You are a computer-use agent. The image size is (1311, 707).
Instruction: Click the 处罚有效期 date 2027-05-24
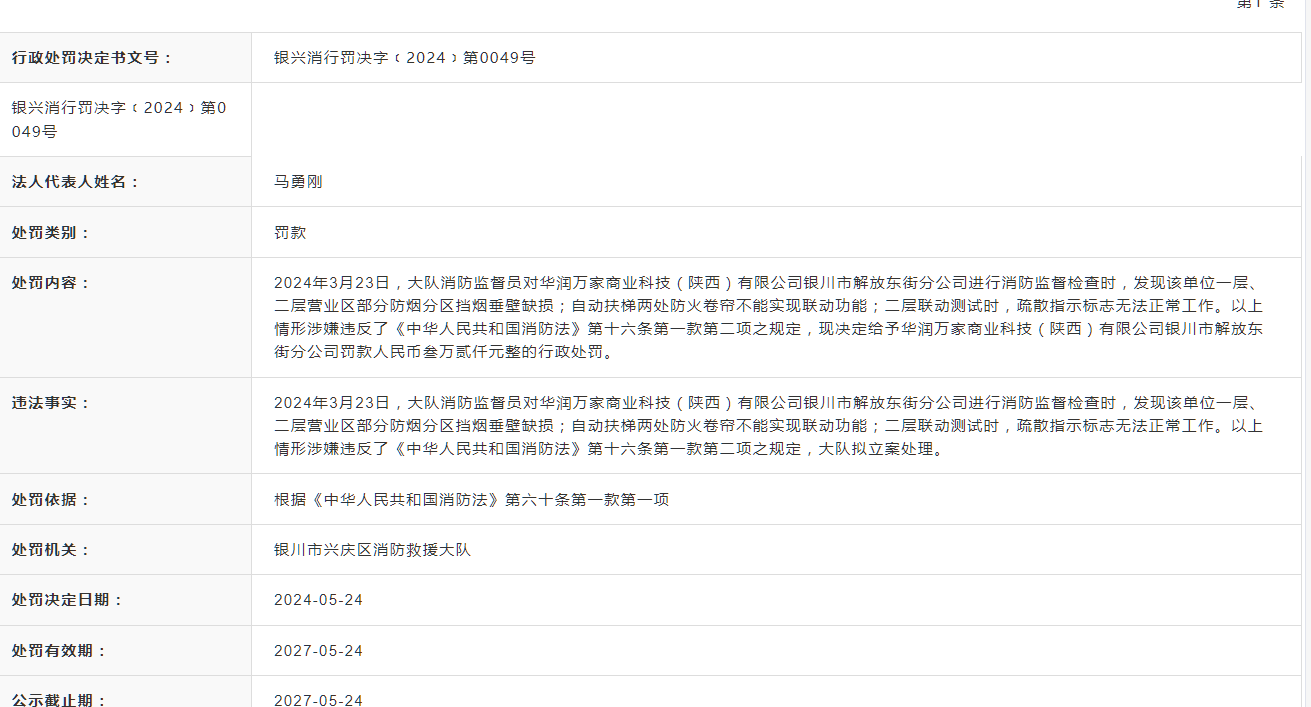[x=318, y=651]
